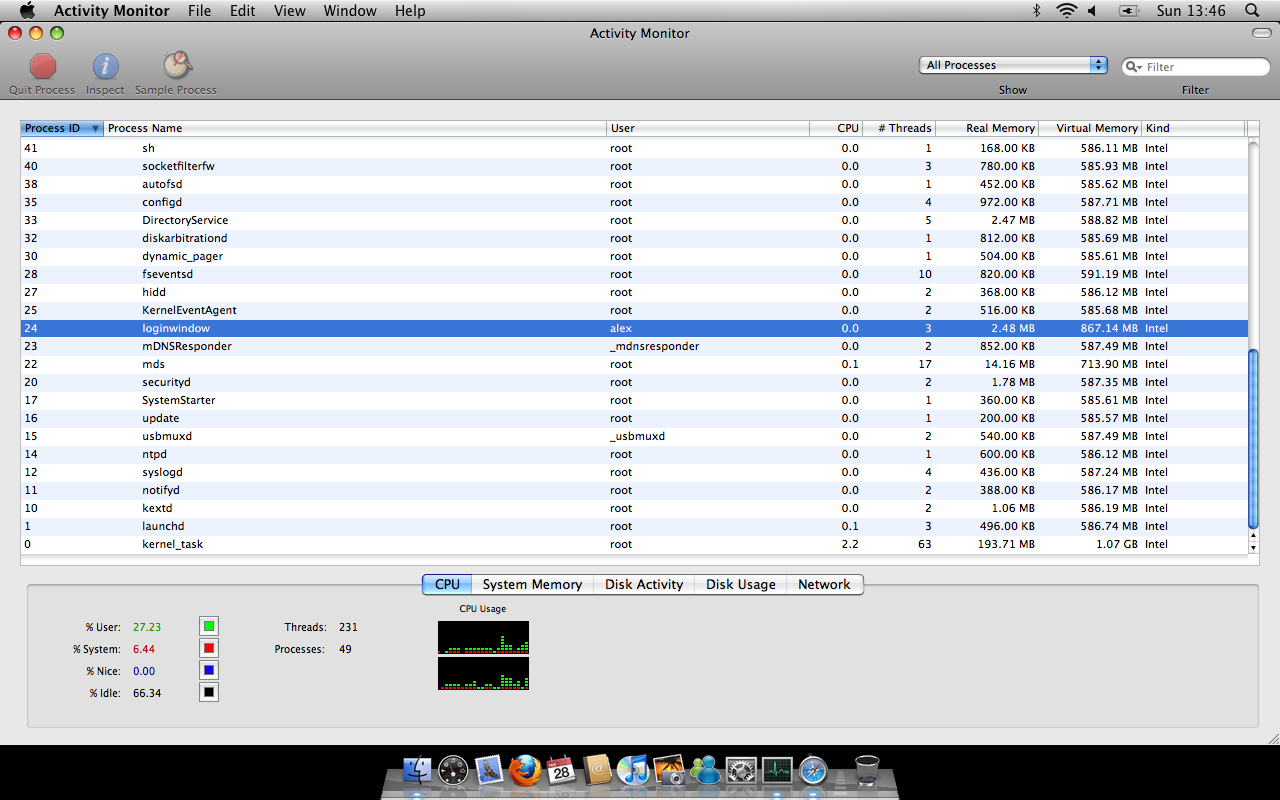Click the Sun 13:46 menu bar clock
Image resolution: width=1280 pixels, height=800 pixels.
coord(1190,10)
